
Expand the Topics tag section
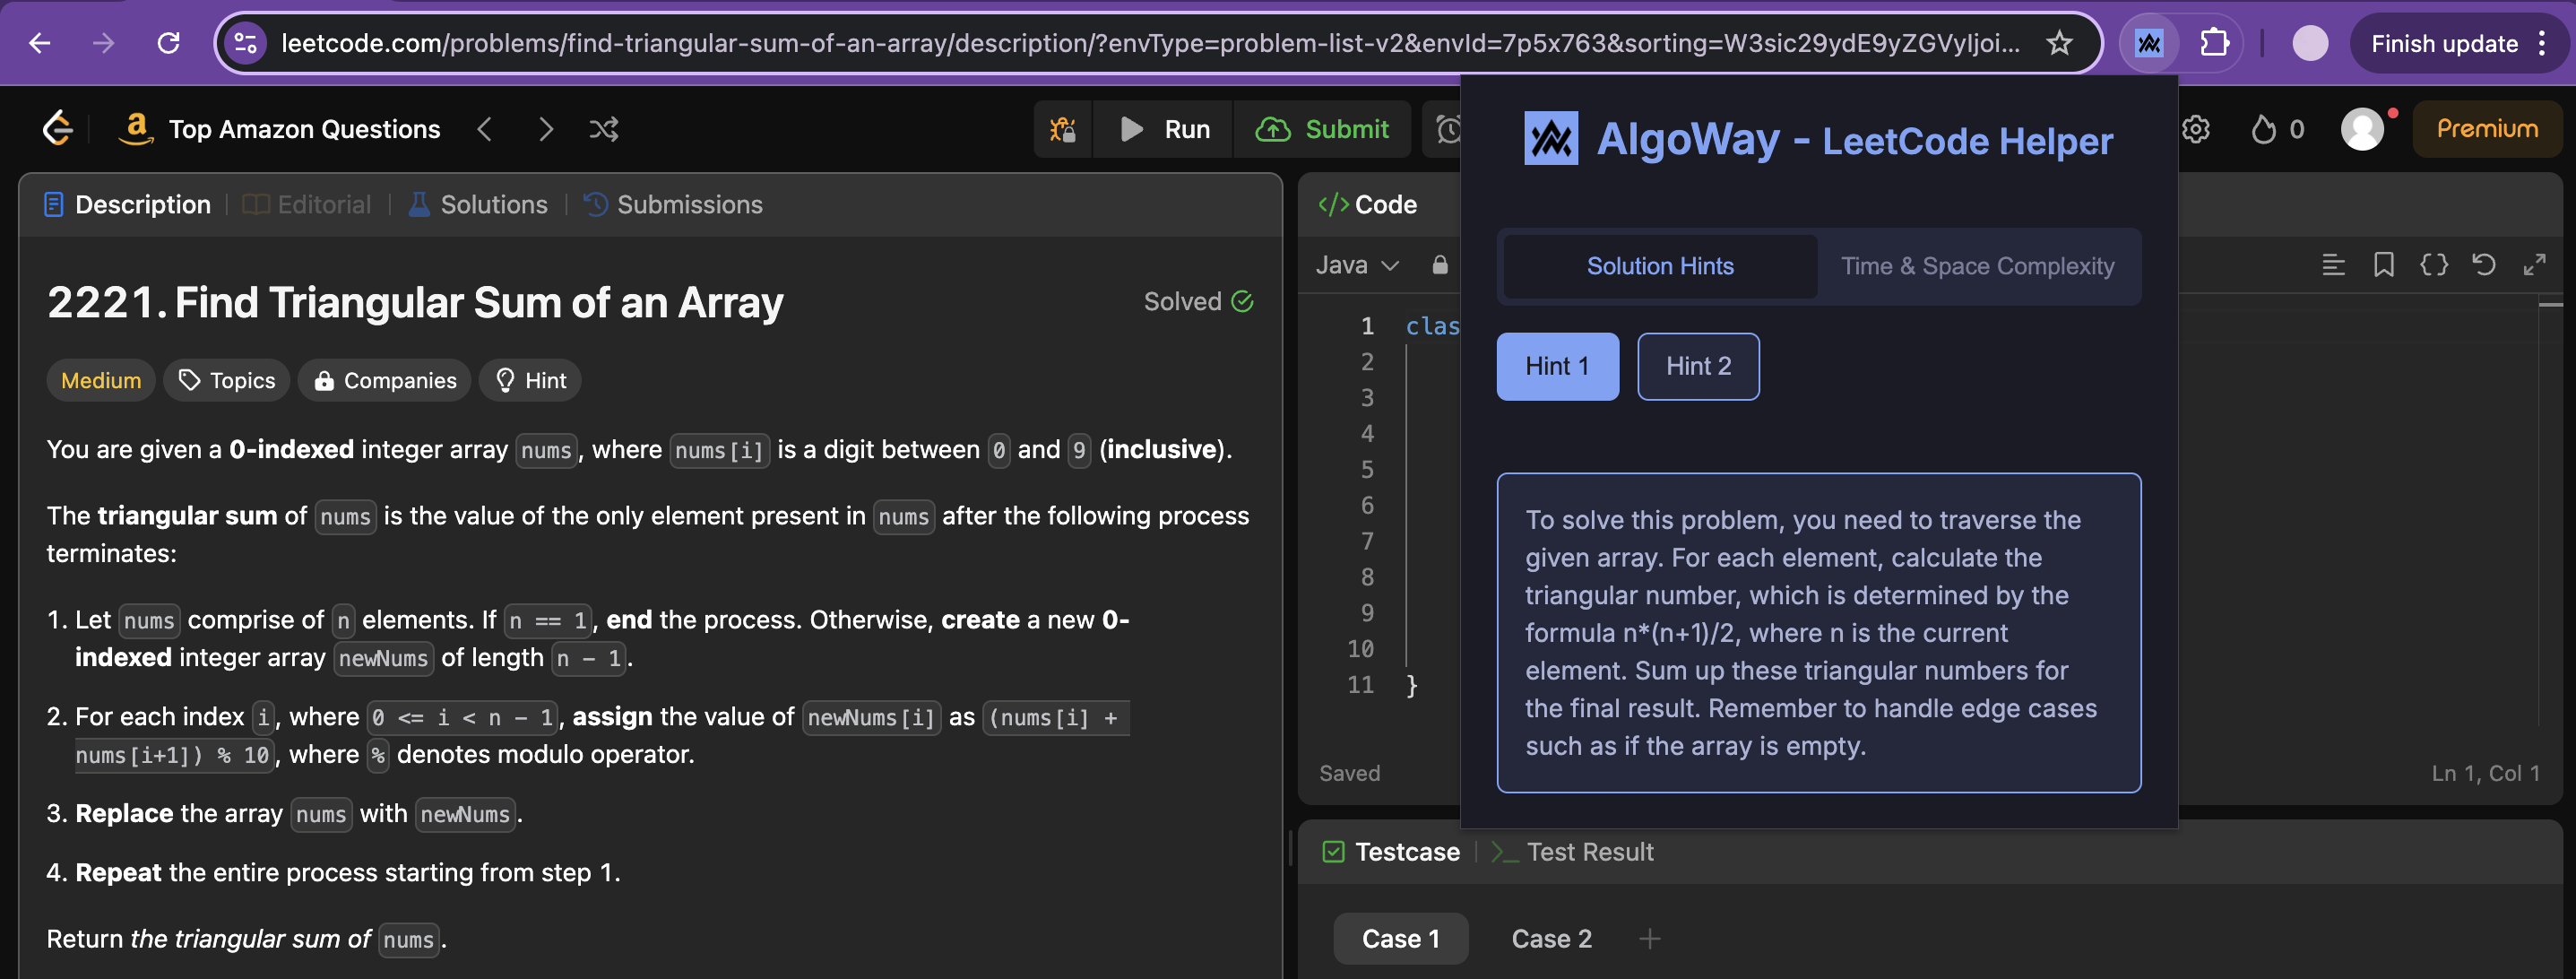(227, 380)
